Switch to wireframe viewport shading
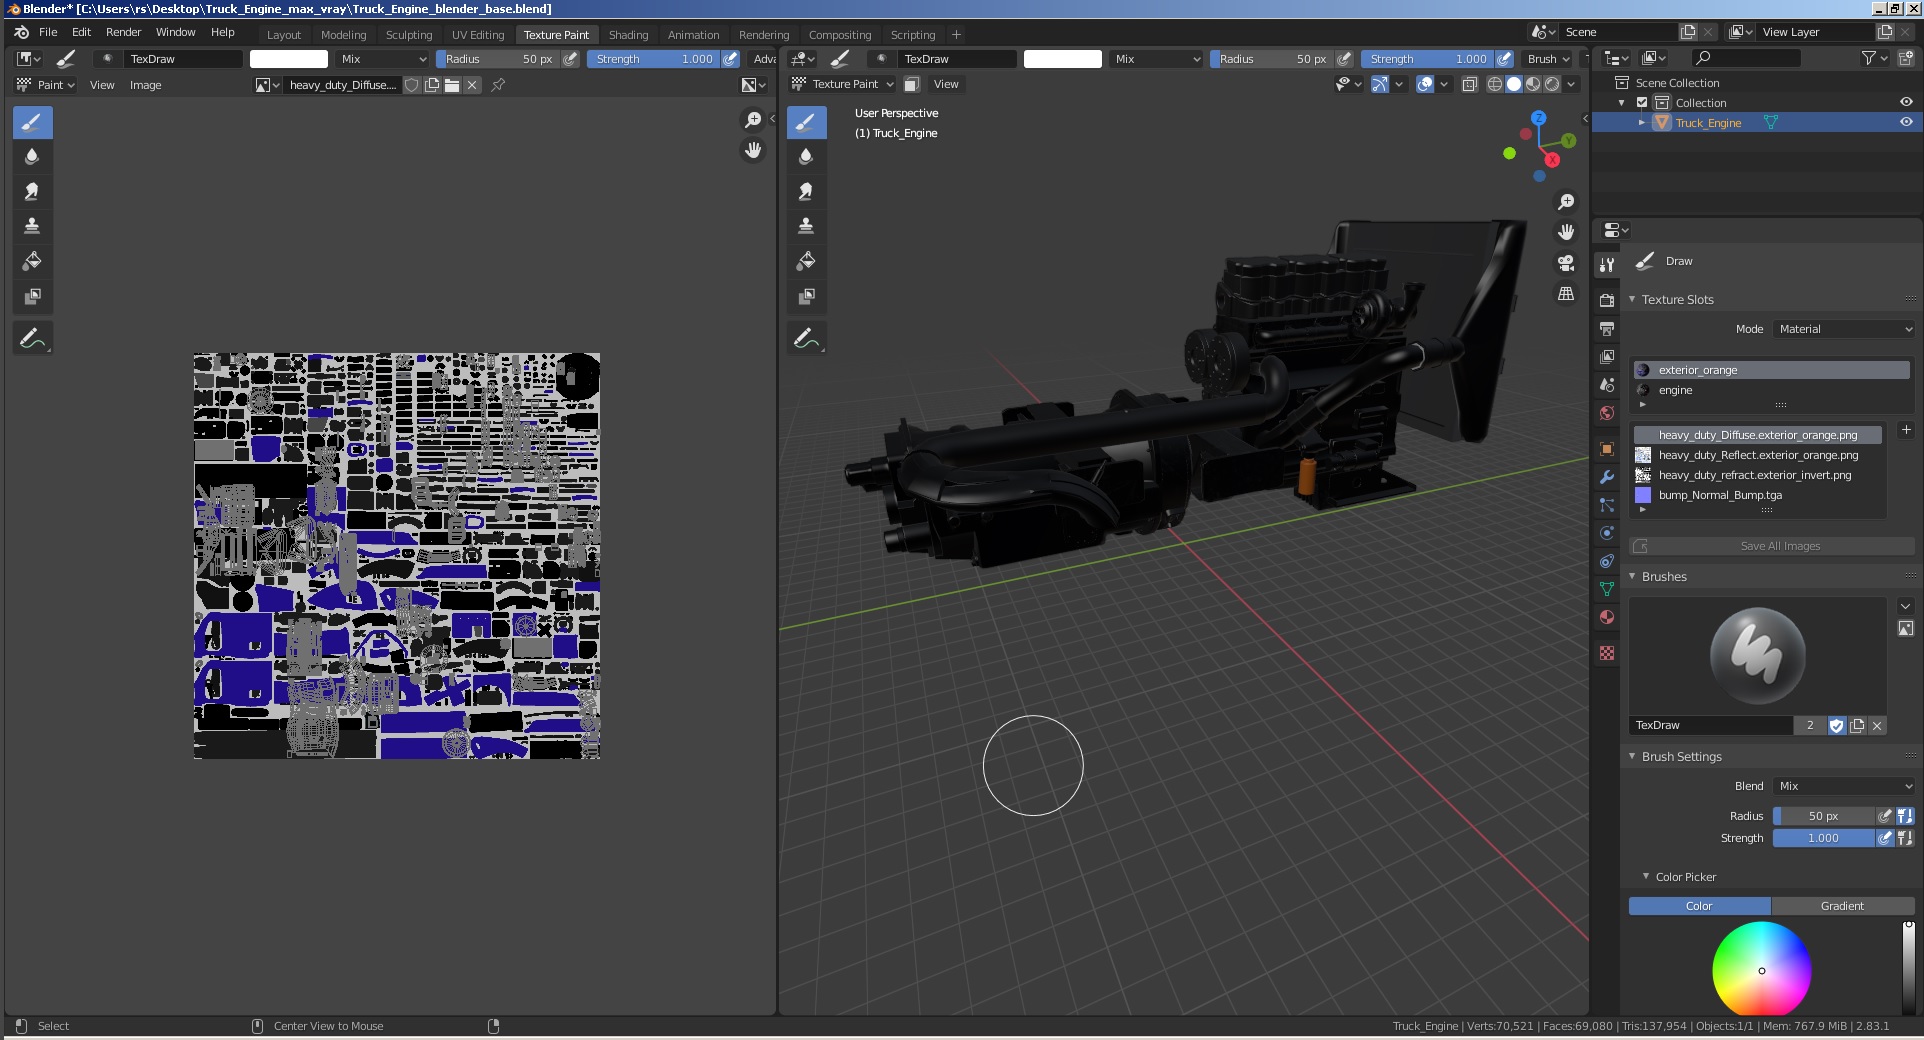Viewport: 1924px width, 1040px height. pos(1495,84)
